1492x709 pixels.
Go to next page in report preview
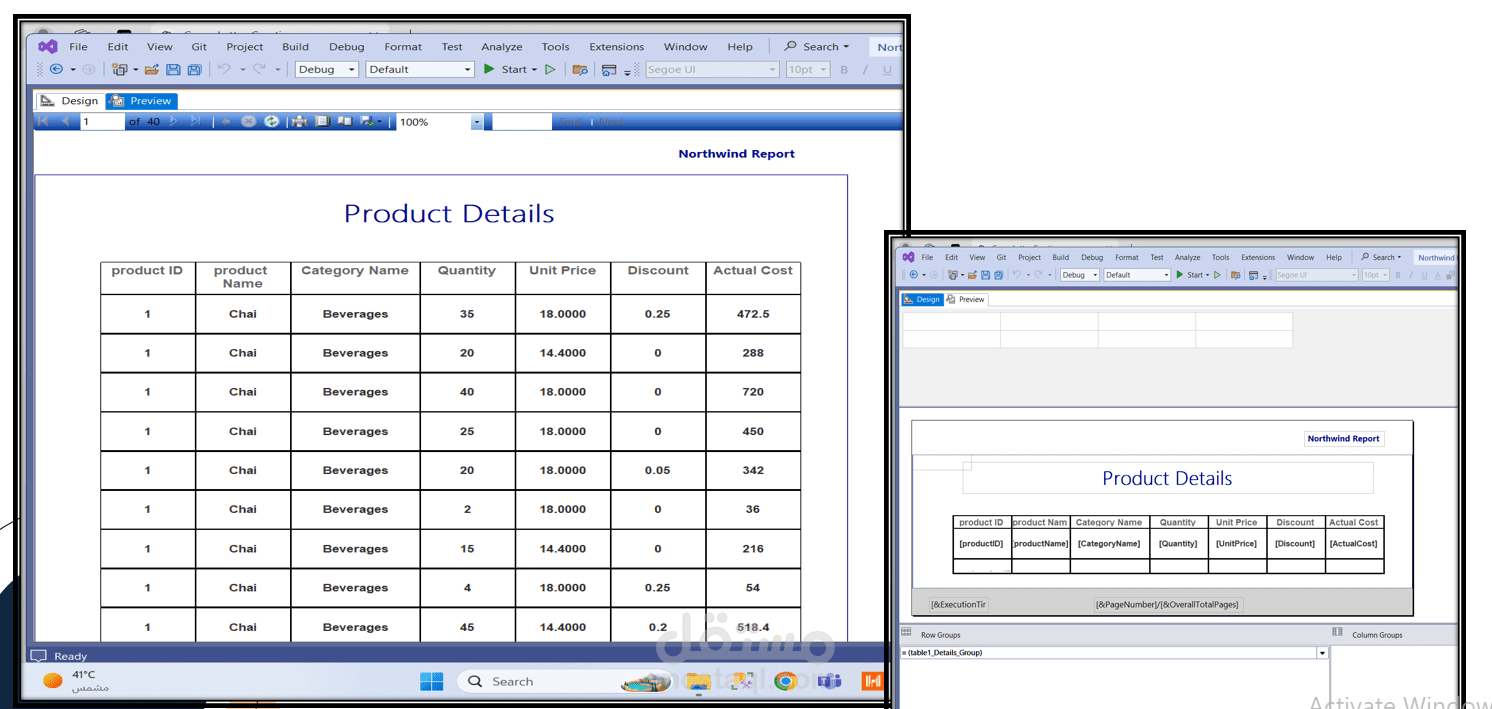pos(174,121)
